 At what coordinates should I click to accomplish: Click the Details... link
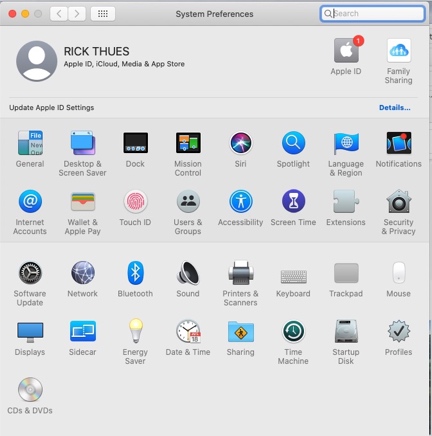point(395,108)
